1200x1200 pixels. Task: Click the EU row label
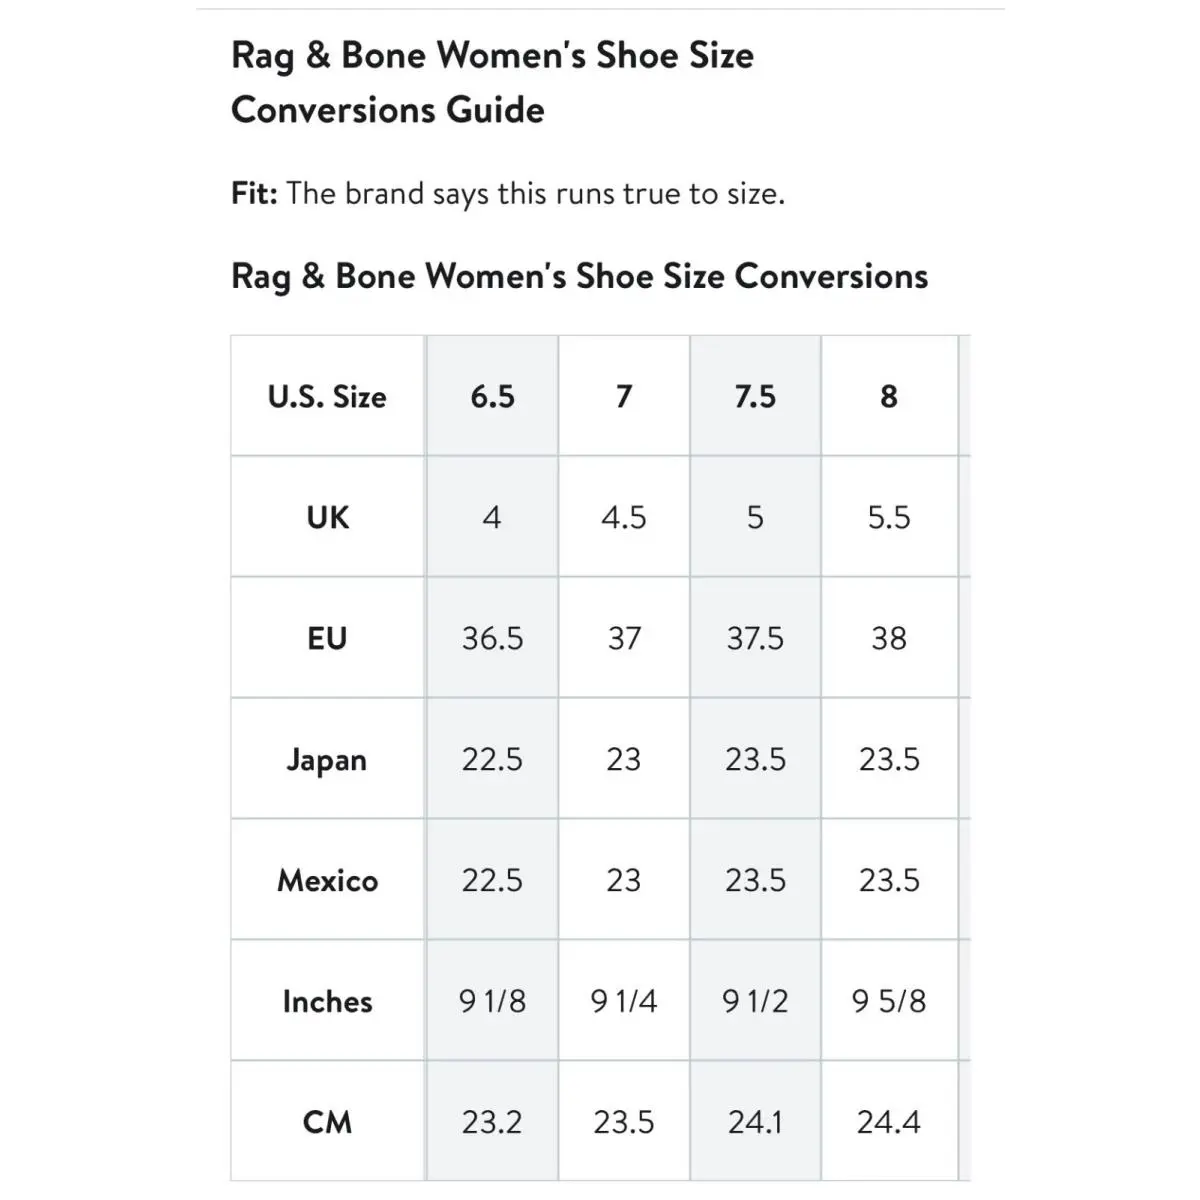(x=327, y=638)
